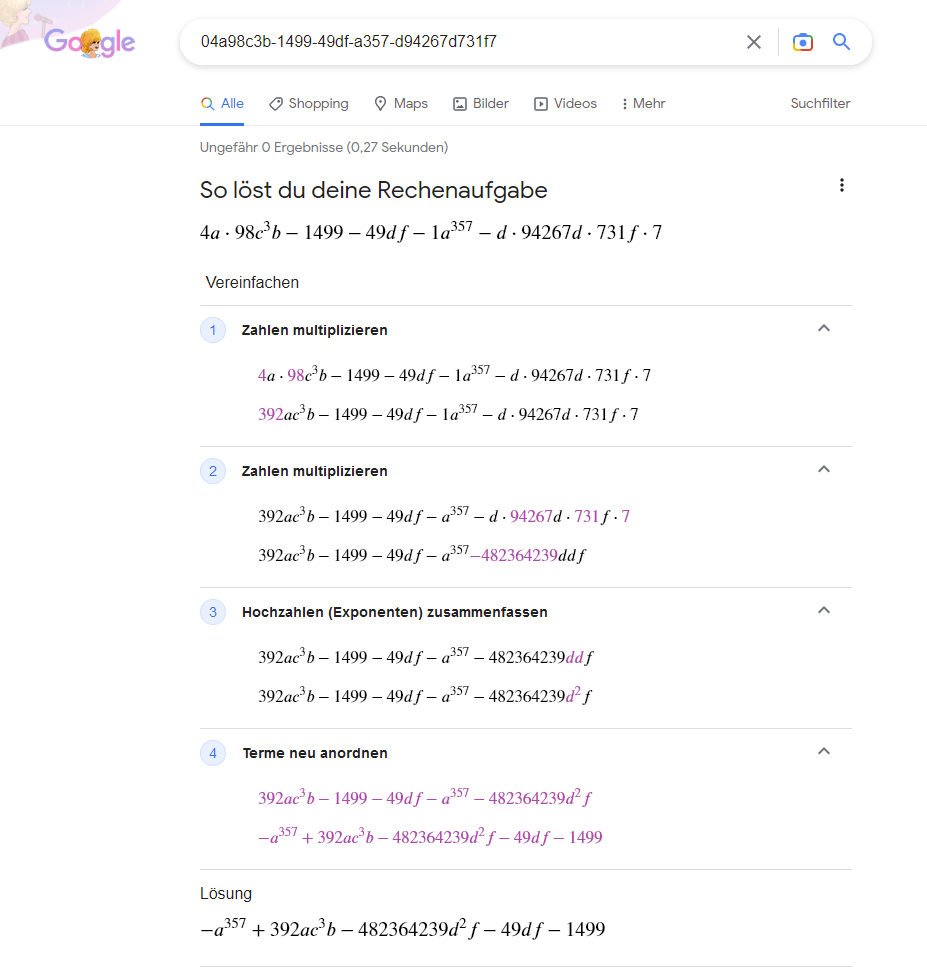Click the Google doodle logo
This screenshot has height=975, width=927.
(89, 42)
